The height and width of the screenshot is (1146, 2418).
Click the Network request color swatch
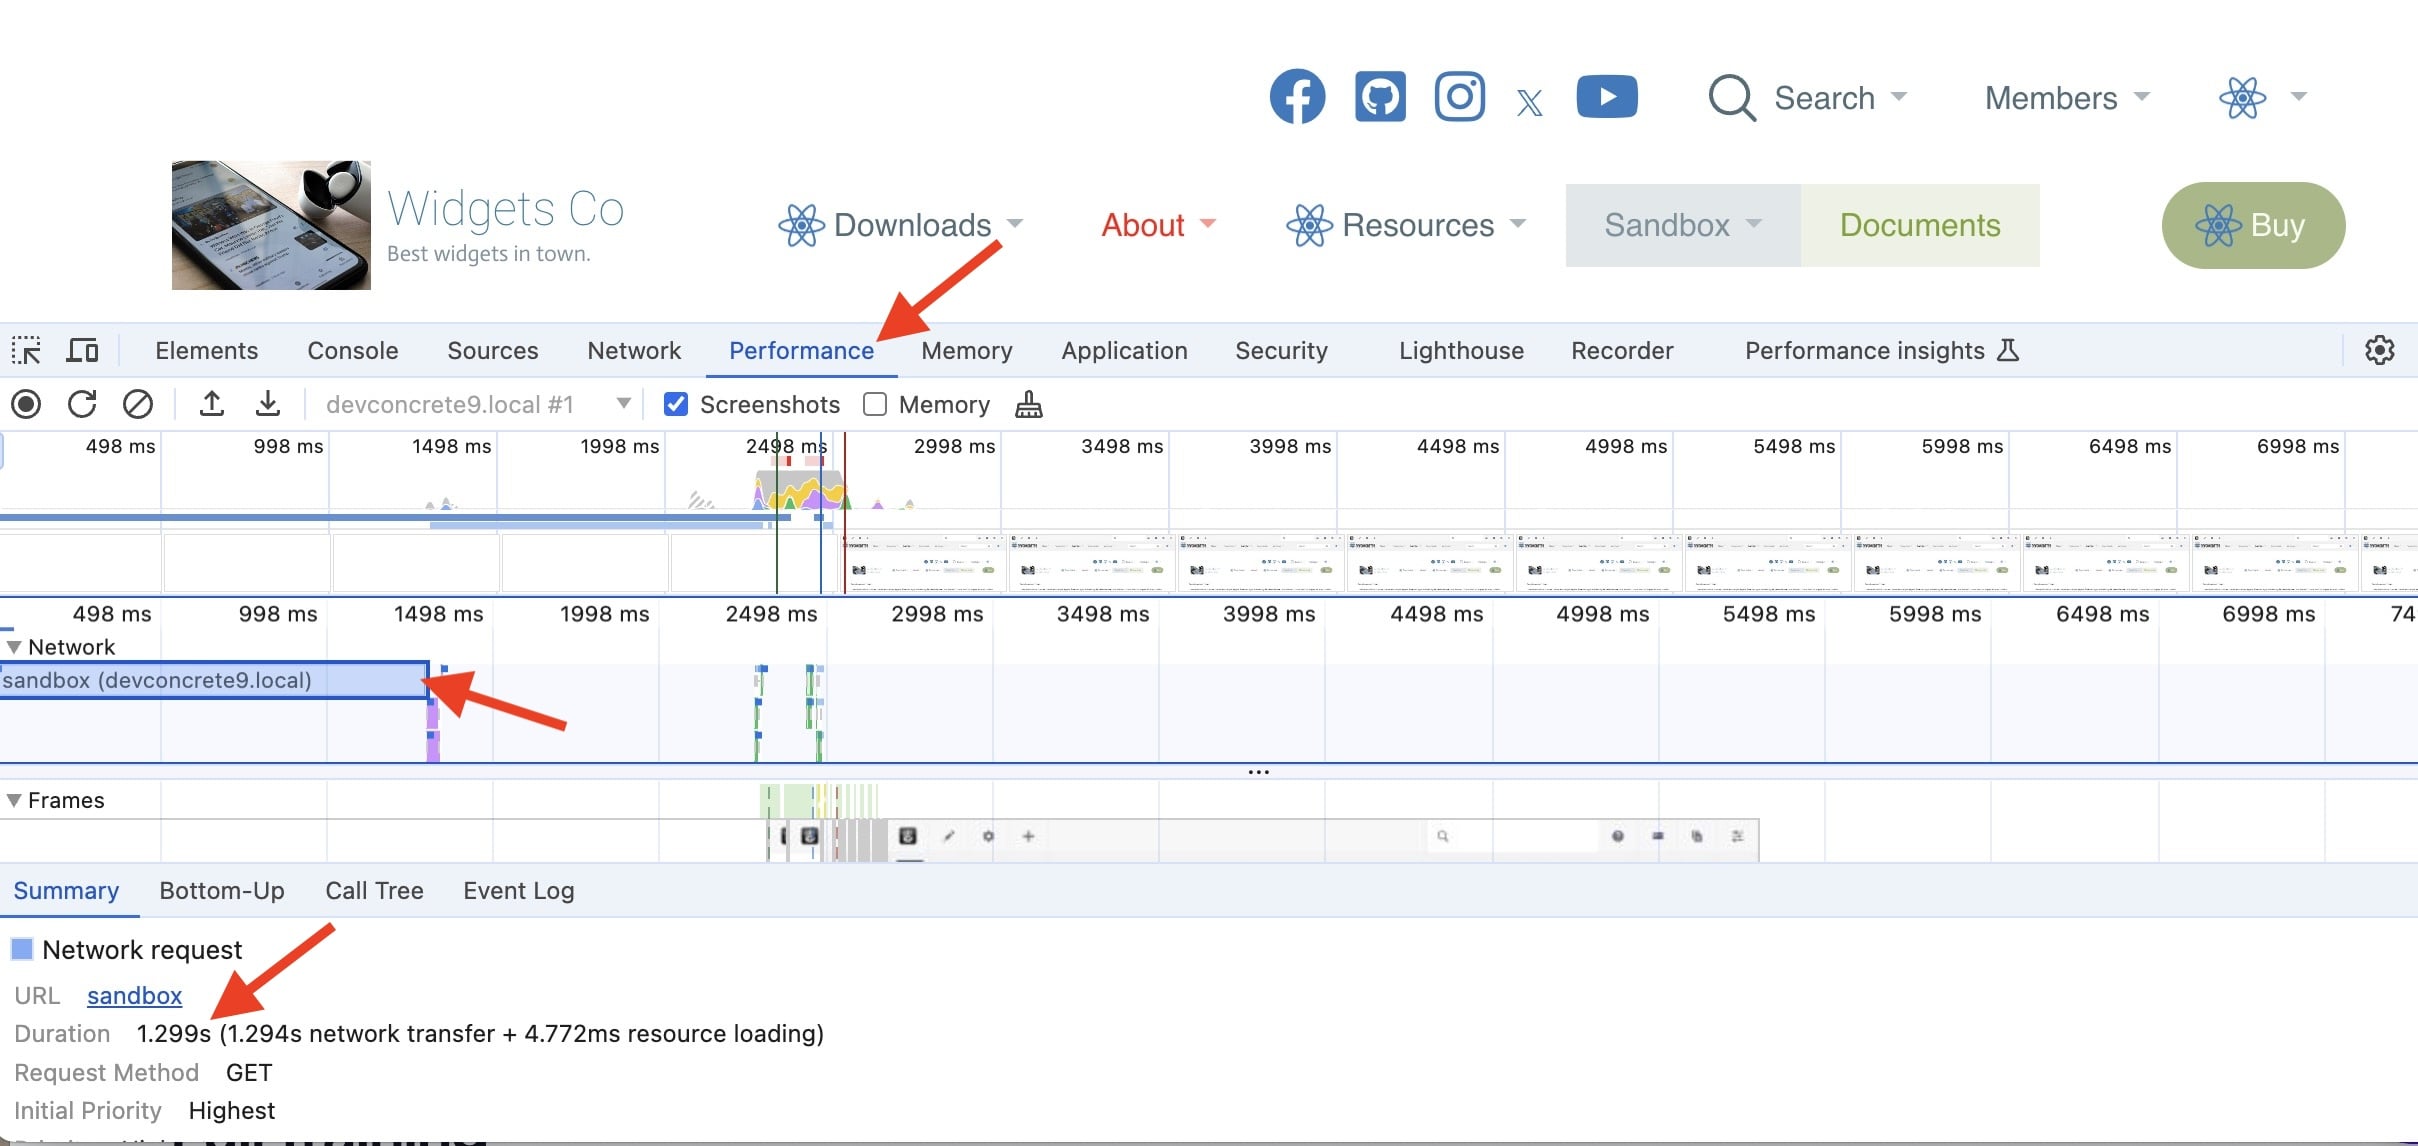[22, 949]
